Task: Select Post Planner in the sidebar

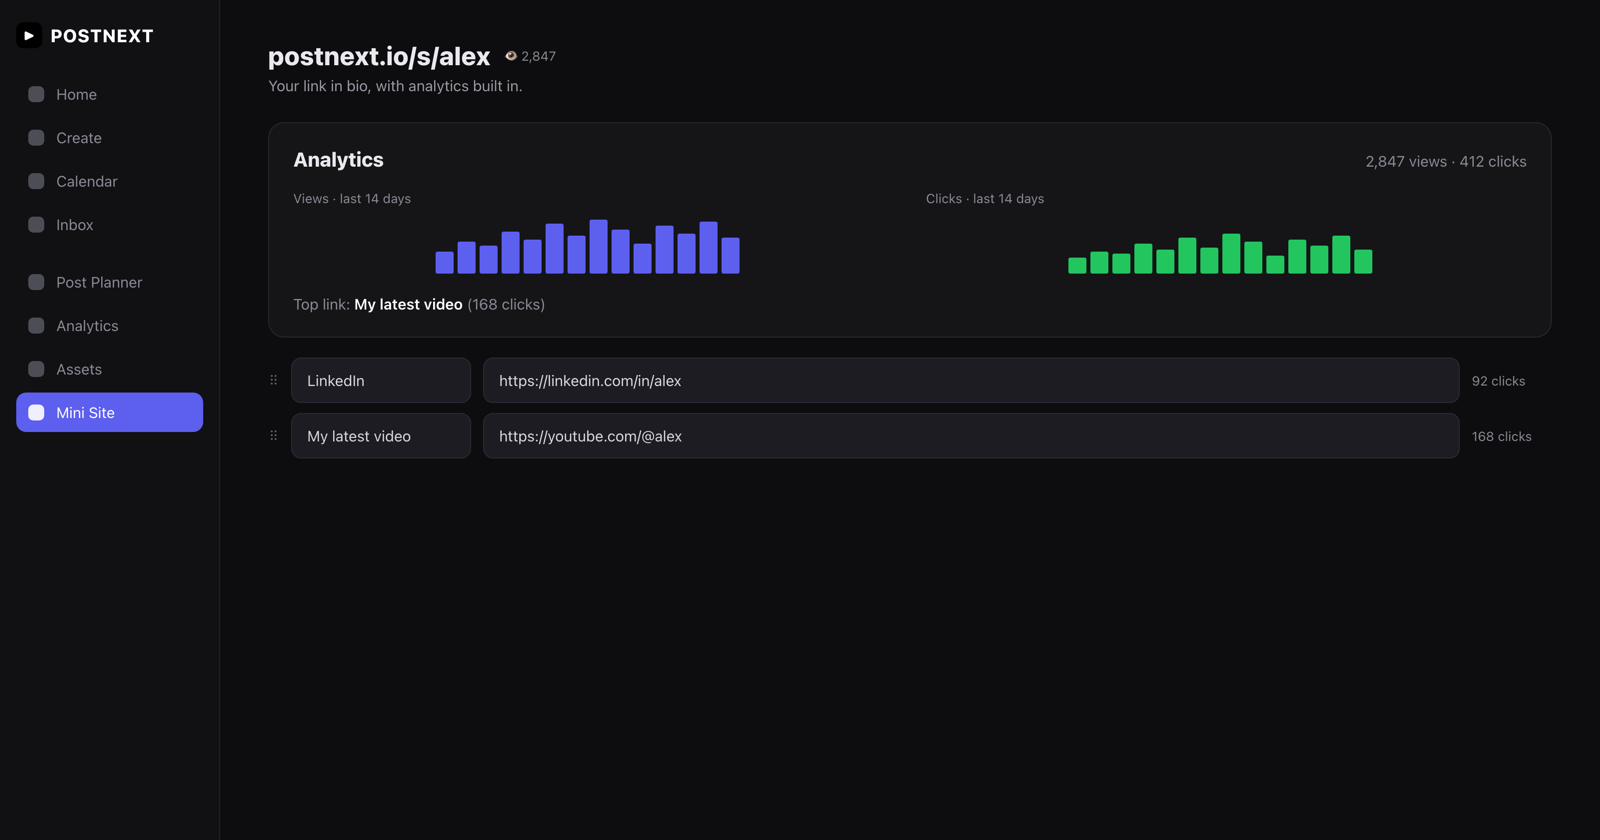Action: (109, 282)
